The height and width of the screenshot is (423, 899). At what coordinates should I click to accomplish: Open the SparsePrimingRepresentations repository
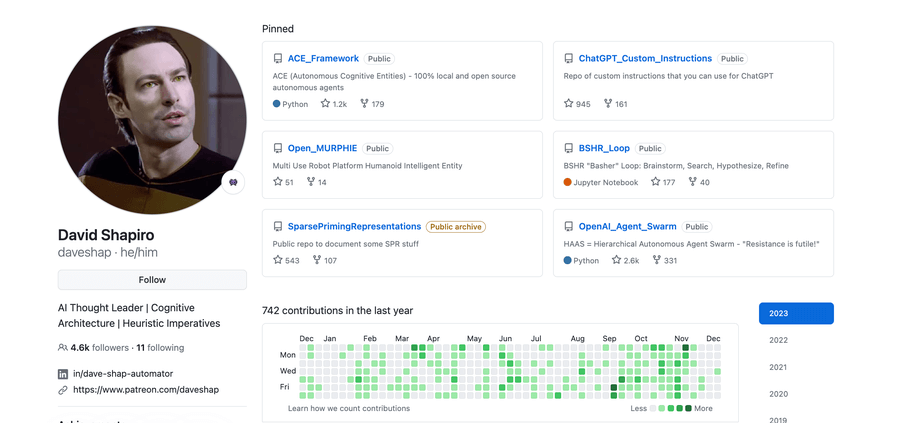[x=354, y=226]
